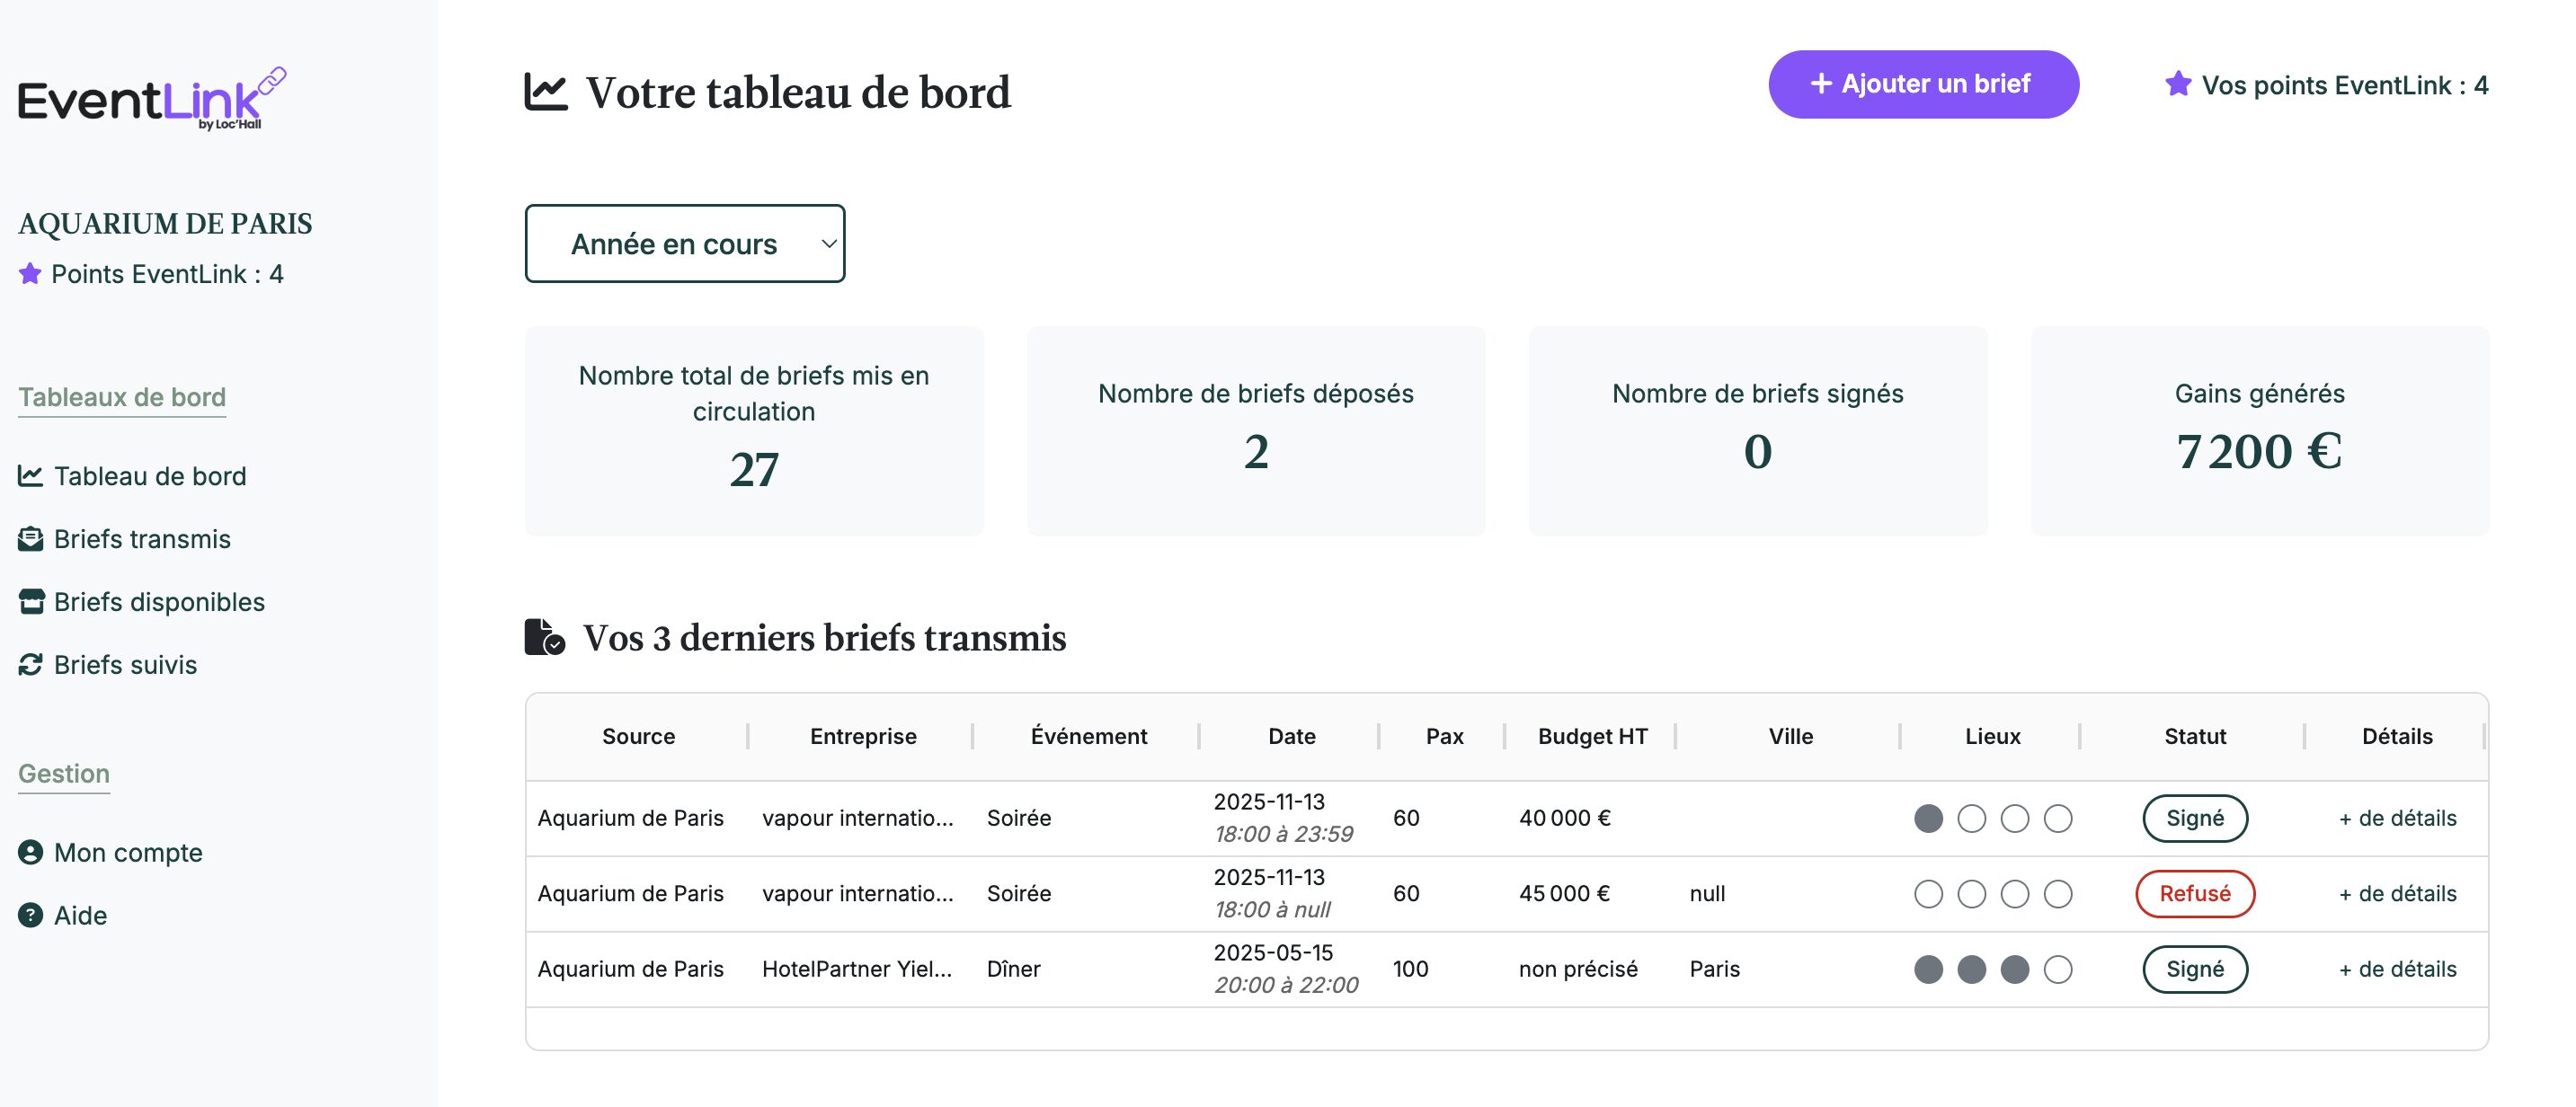
Task: Click the first filled circle in the 40 000 € row
Action: pyautogui.click(x=1928, y=818)
